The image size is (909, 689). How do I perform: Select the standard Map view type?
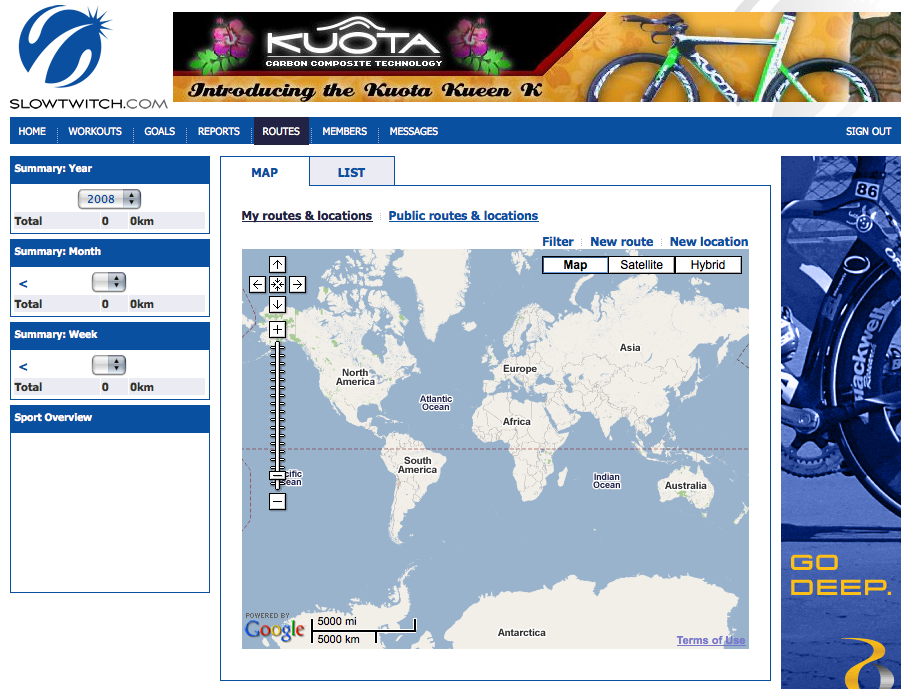575,265
